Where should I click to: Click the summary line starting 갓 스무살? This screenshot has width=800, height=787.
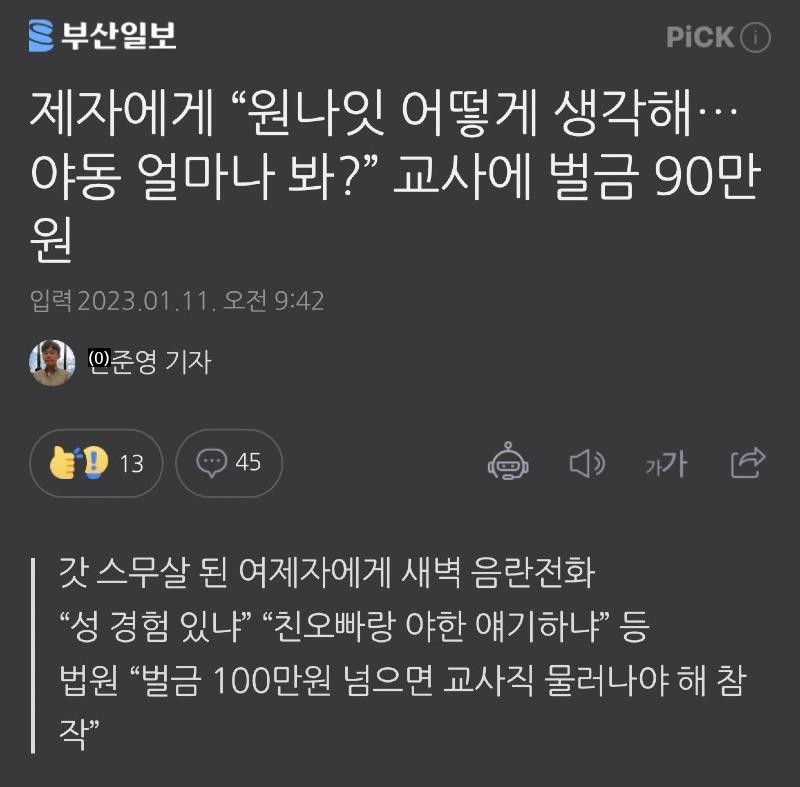point(327,572)
